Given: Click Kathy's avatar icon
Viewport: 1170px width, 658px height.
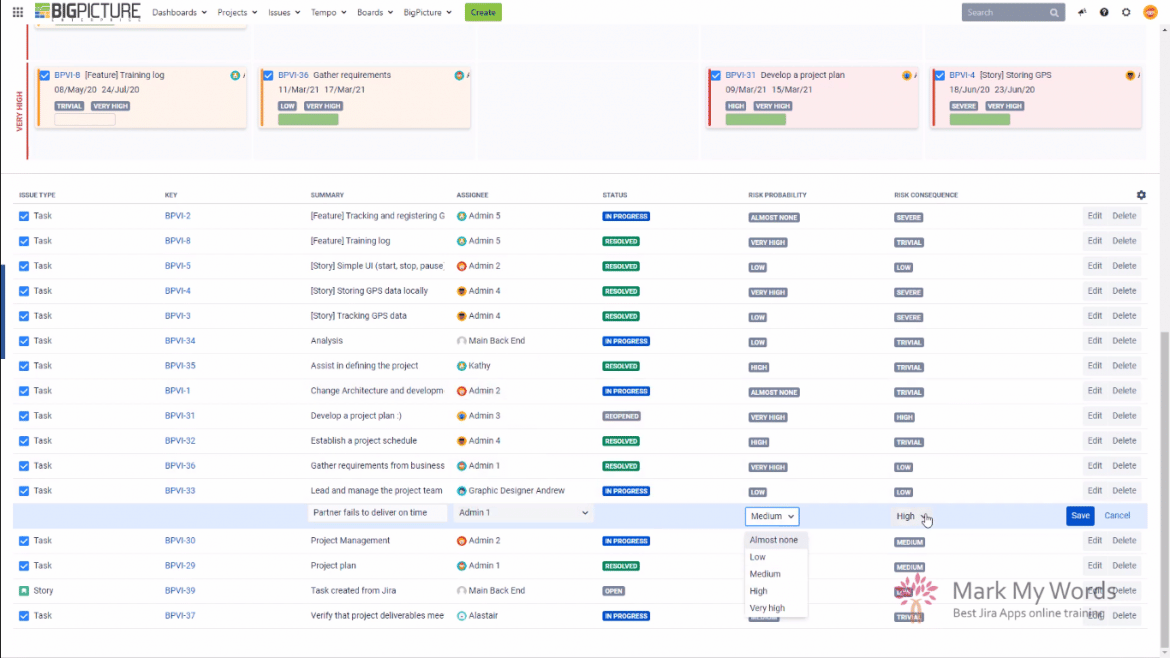Looking at the screenshot, I should [x=461, y=366].
